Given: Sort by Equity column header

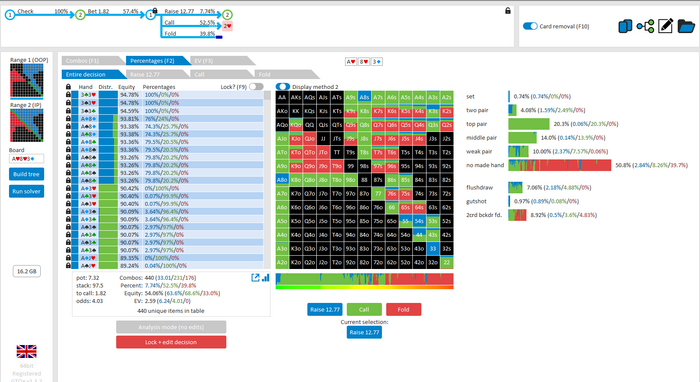Looking at the screenshot, I should (x=126, y=87).
